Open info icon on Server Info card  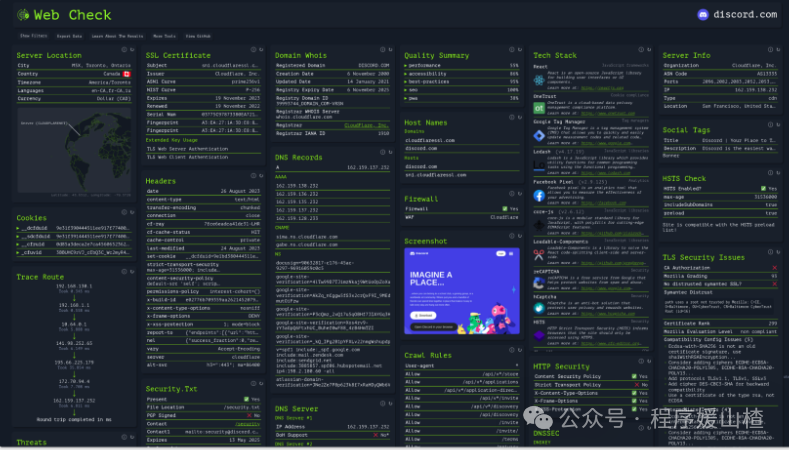pos(770,49)
